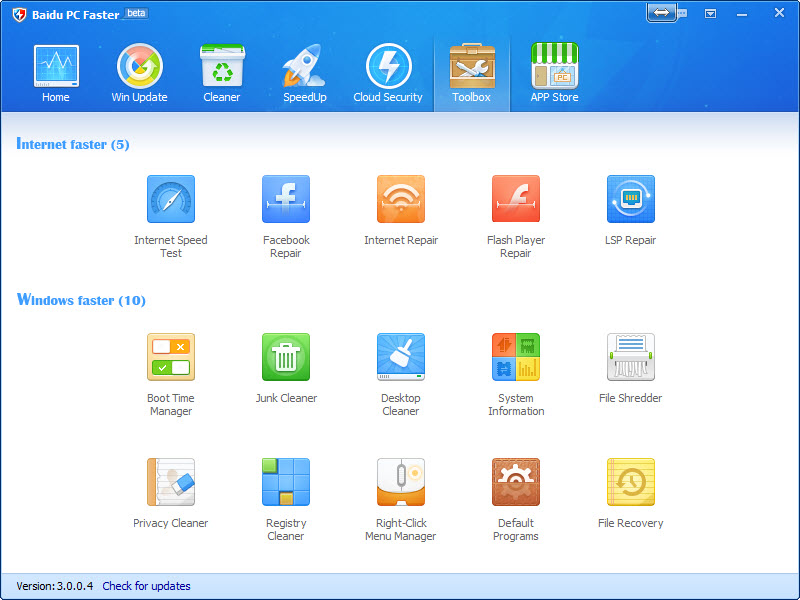
Task: Go to the Win Update tab
Action: pos(139,73)
